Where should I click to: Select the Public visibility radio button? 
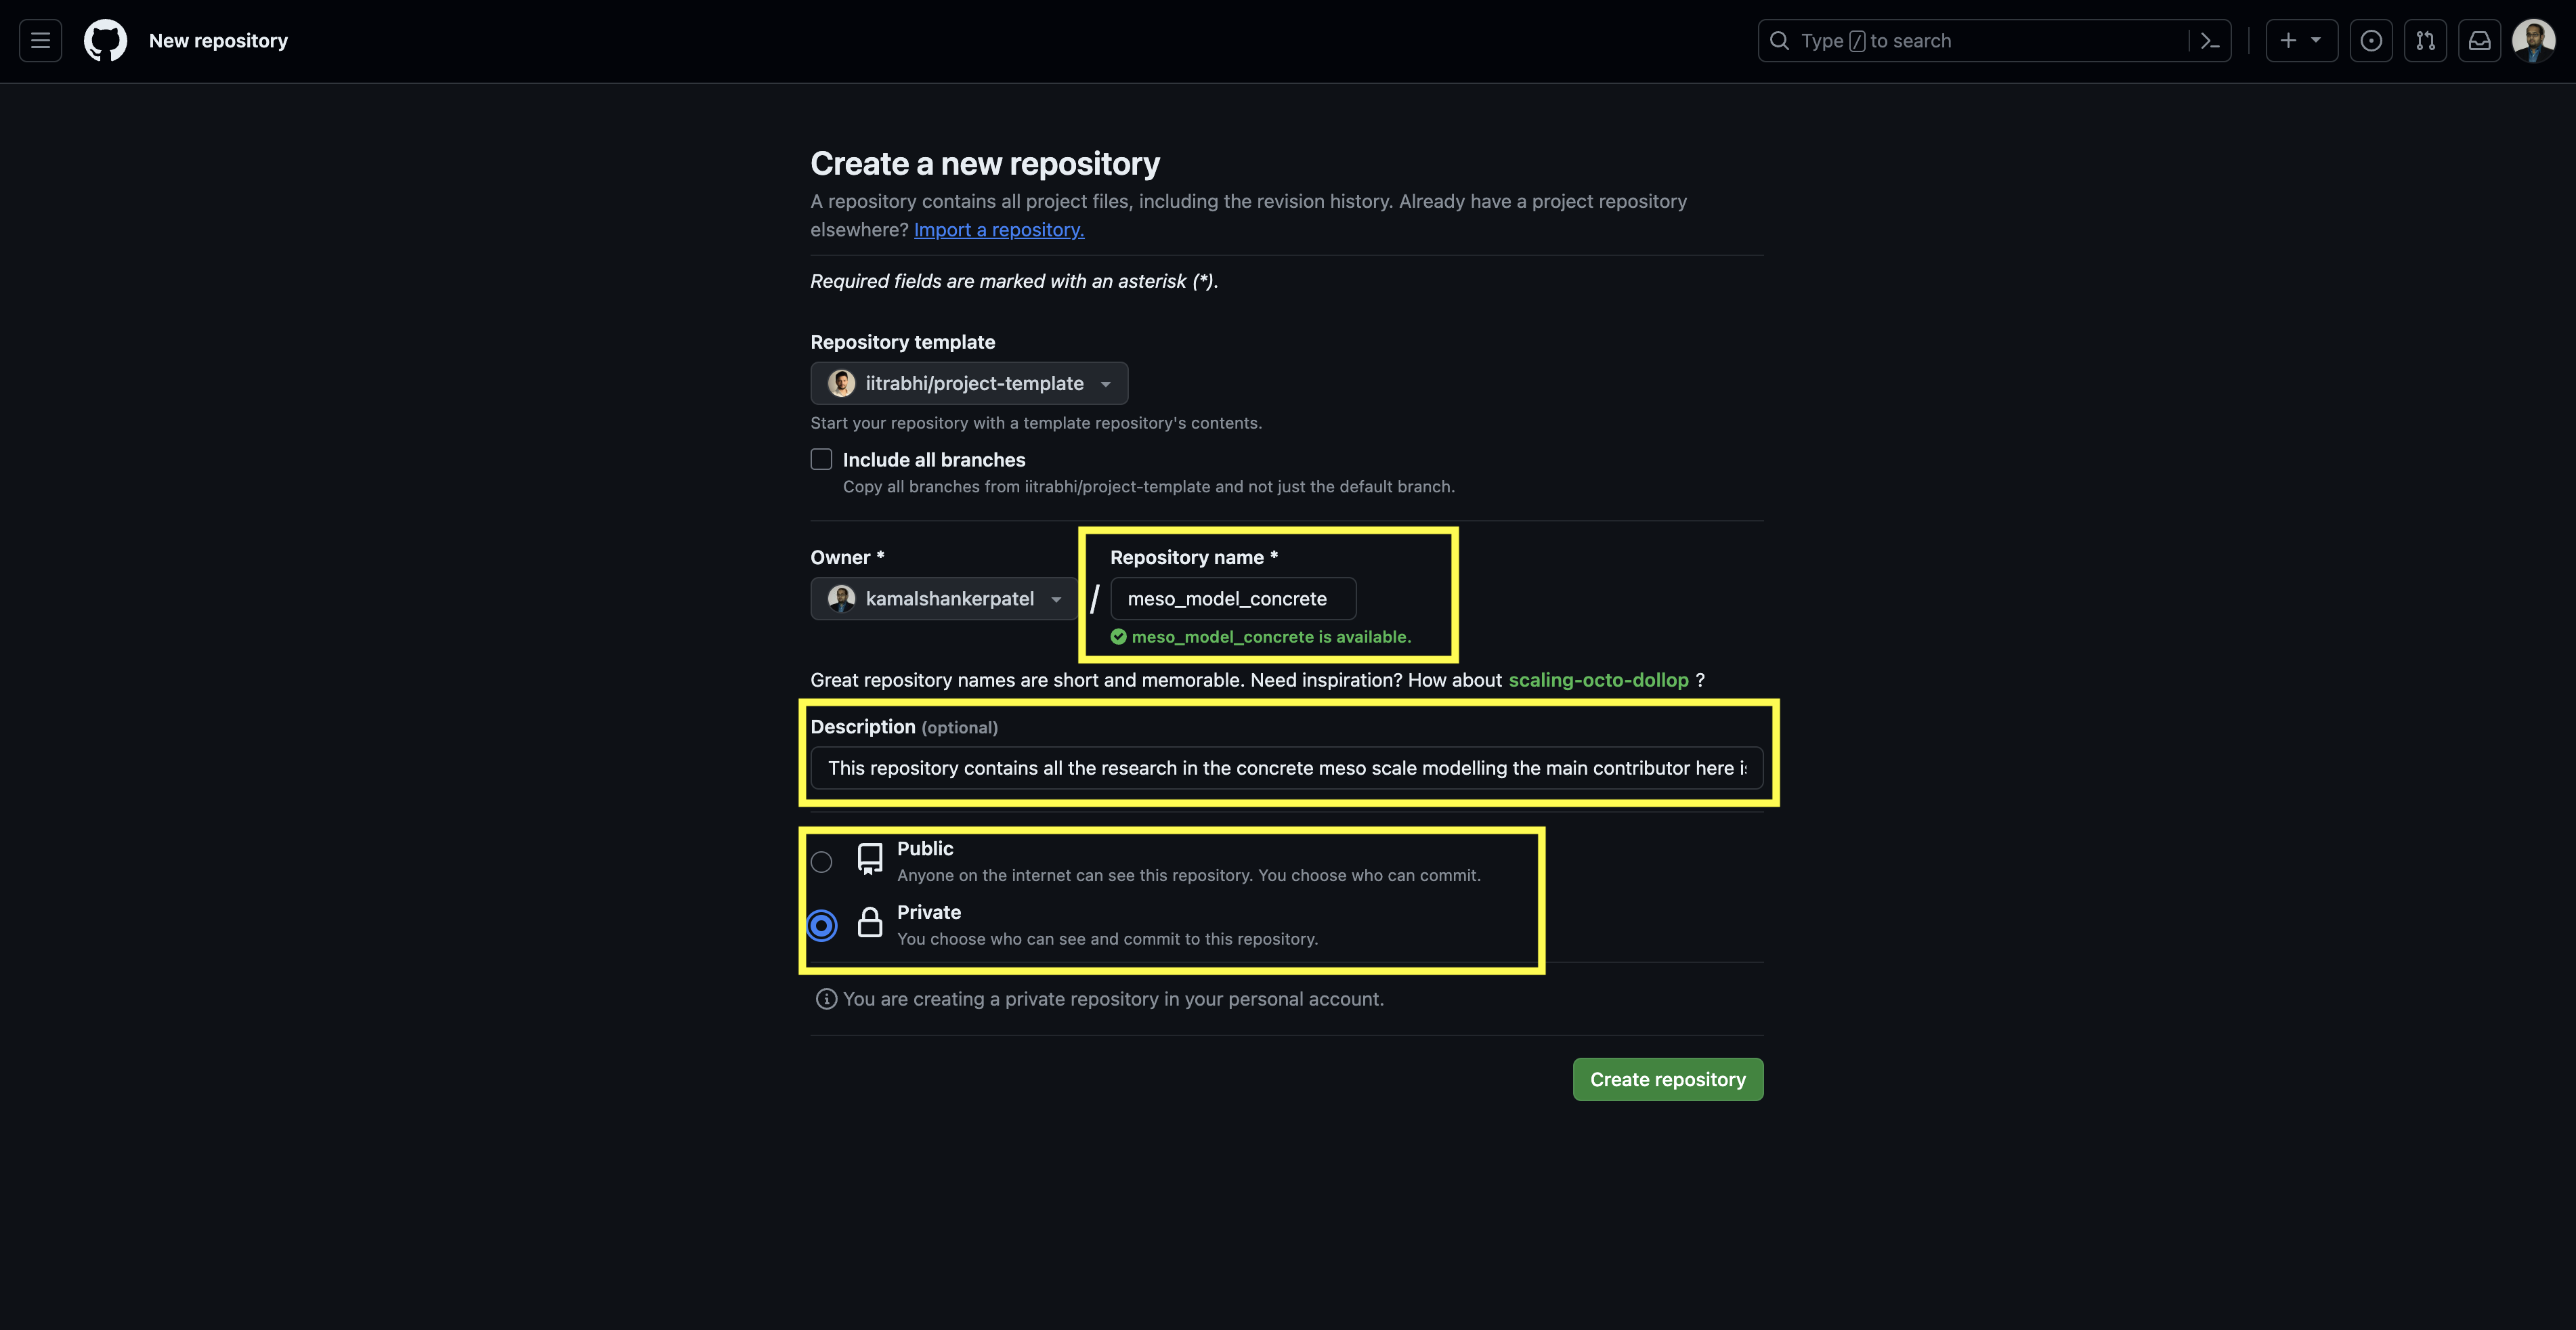coord(821,862)
